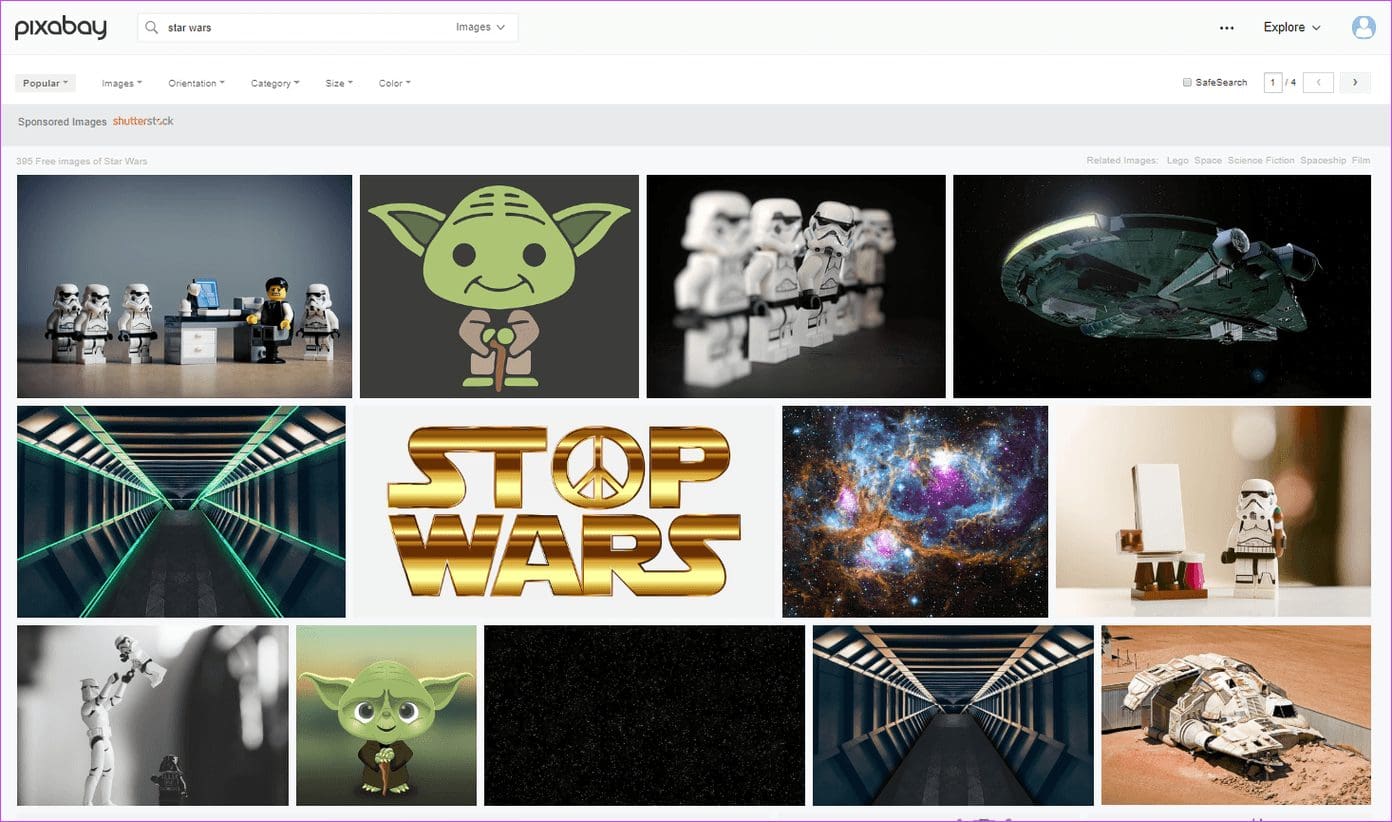Go to the next results page
Image resolution: width=1392 pixels, height=822 pixels.
[1355, 82]
